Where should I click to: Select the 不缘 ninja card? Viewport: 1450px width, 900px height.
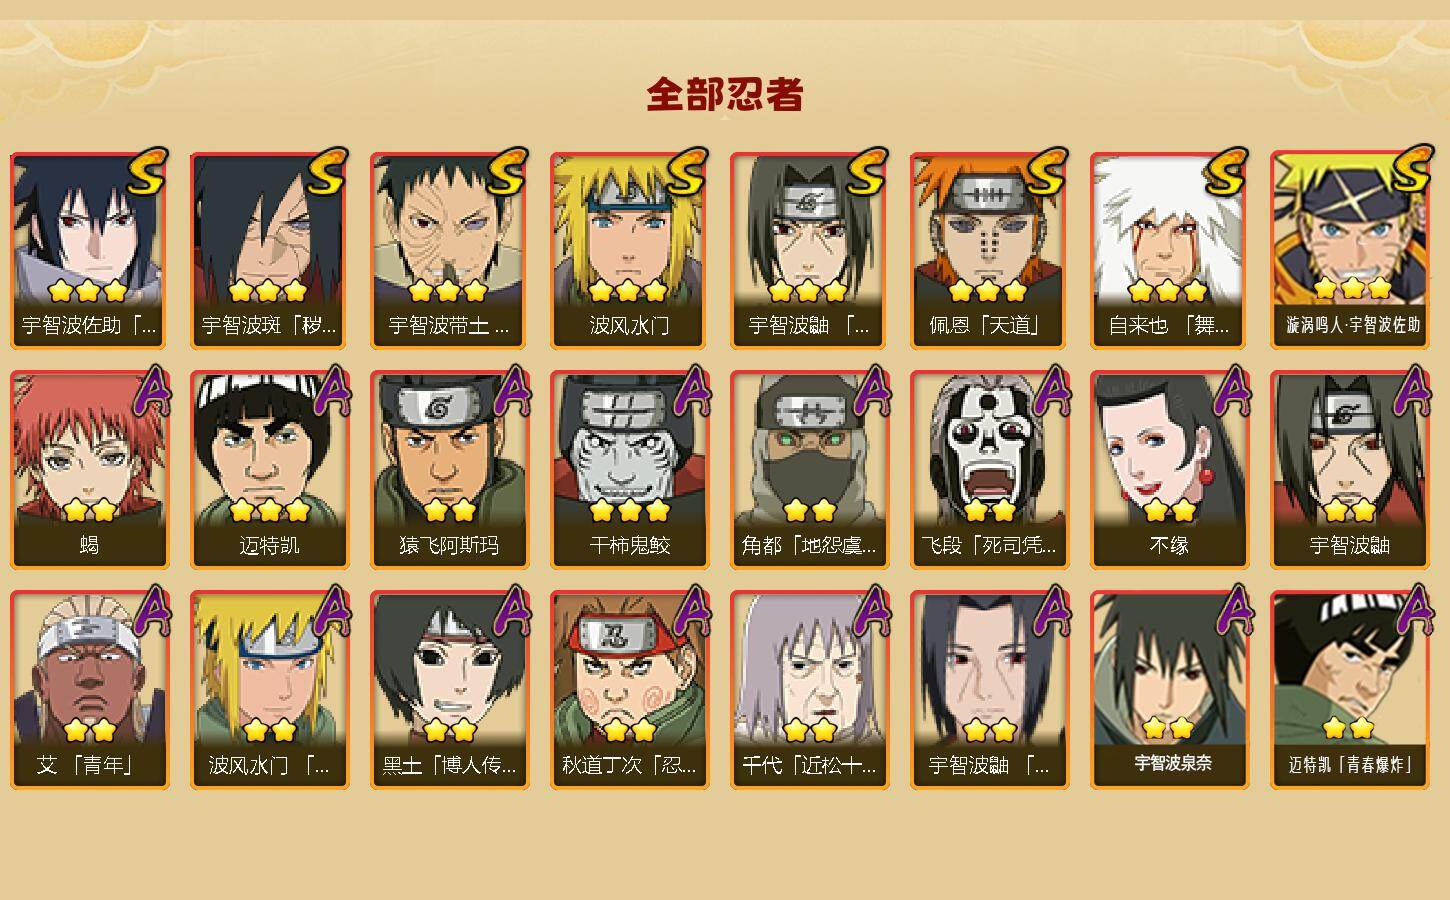click(1169, 470)
